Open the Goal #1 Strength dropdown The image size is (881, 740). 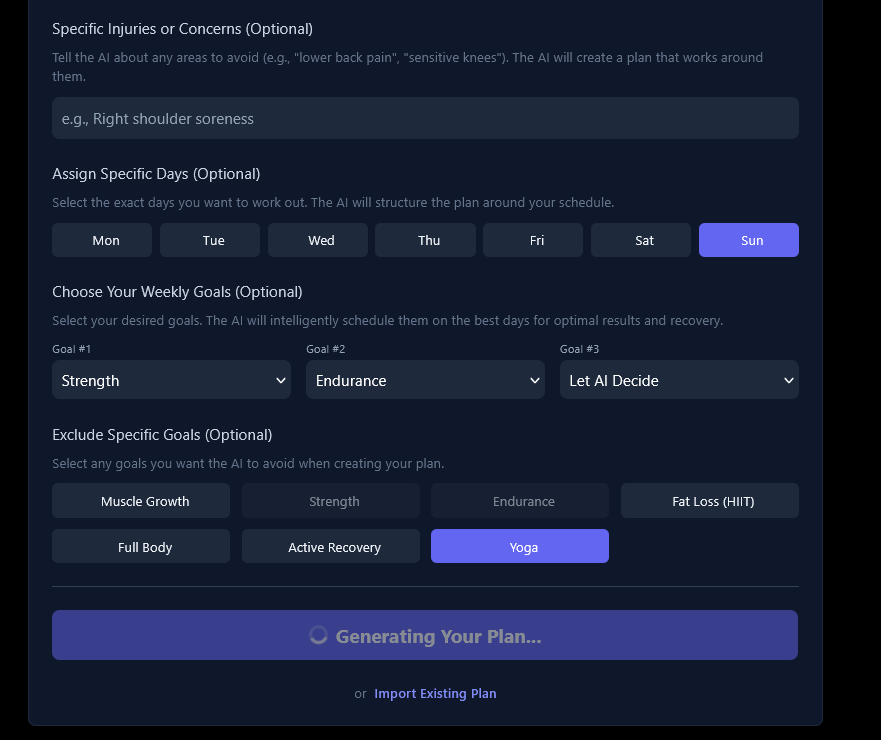coord(171,380)
